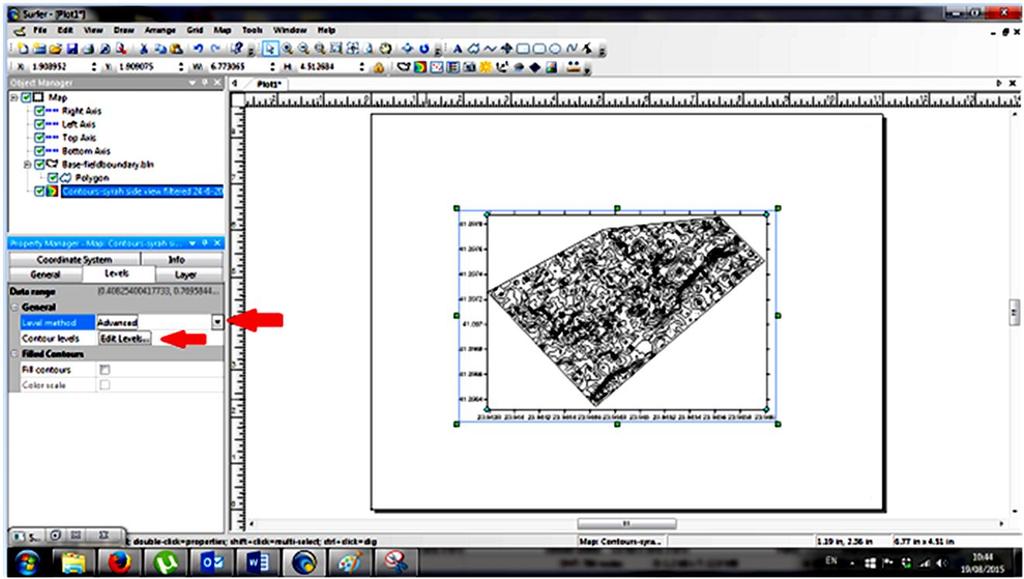Click the X position spinner arrows
Image resolution: width=1024 pixels, height=579 pixels.
tap(94, 67)
